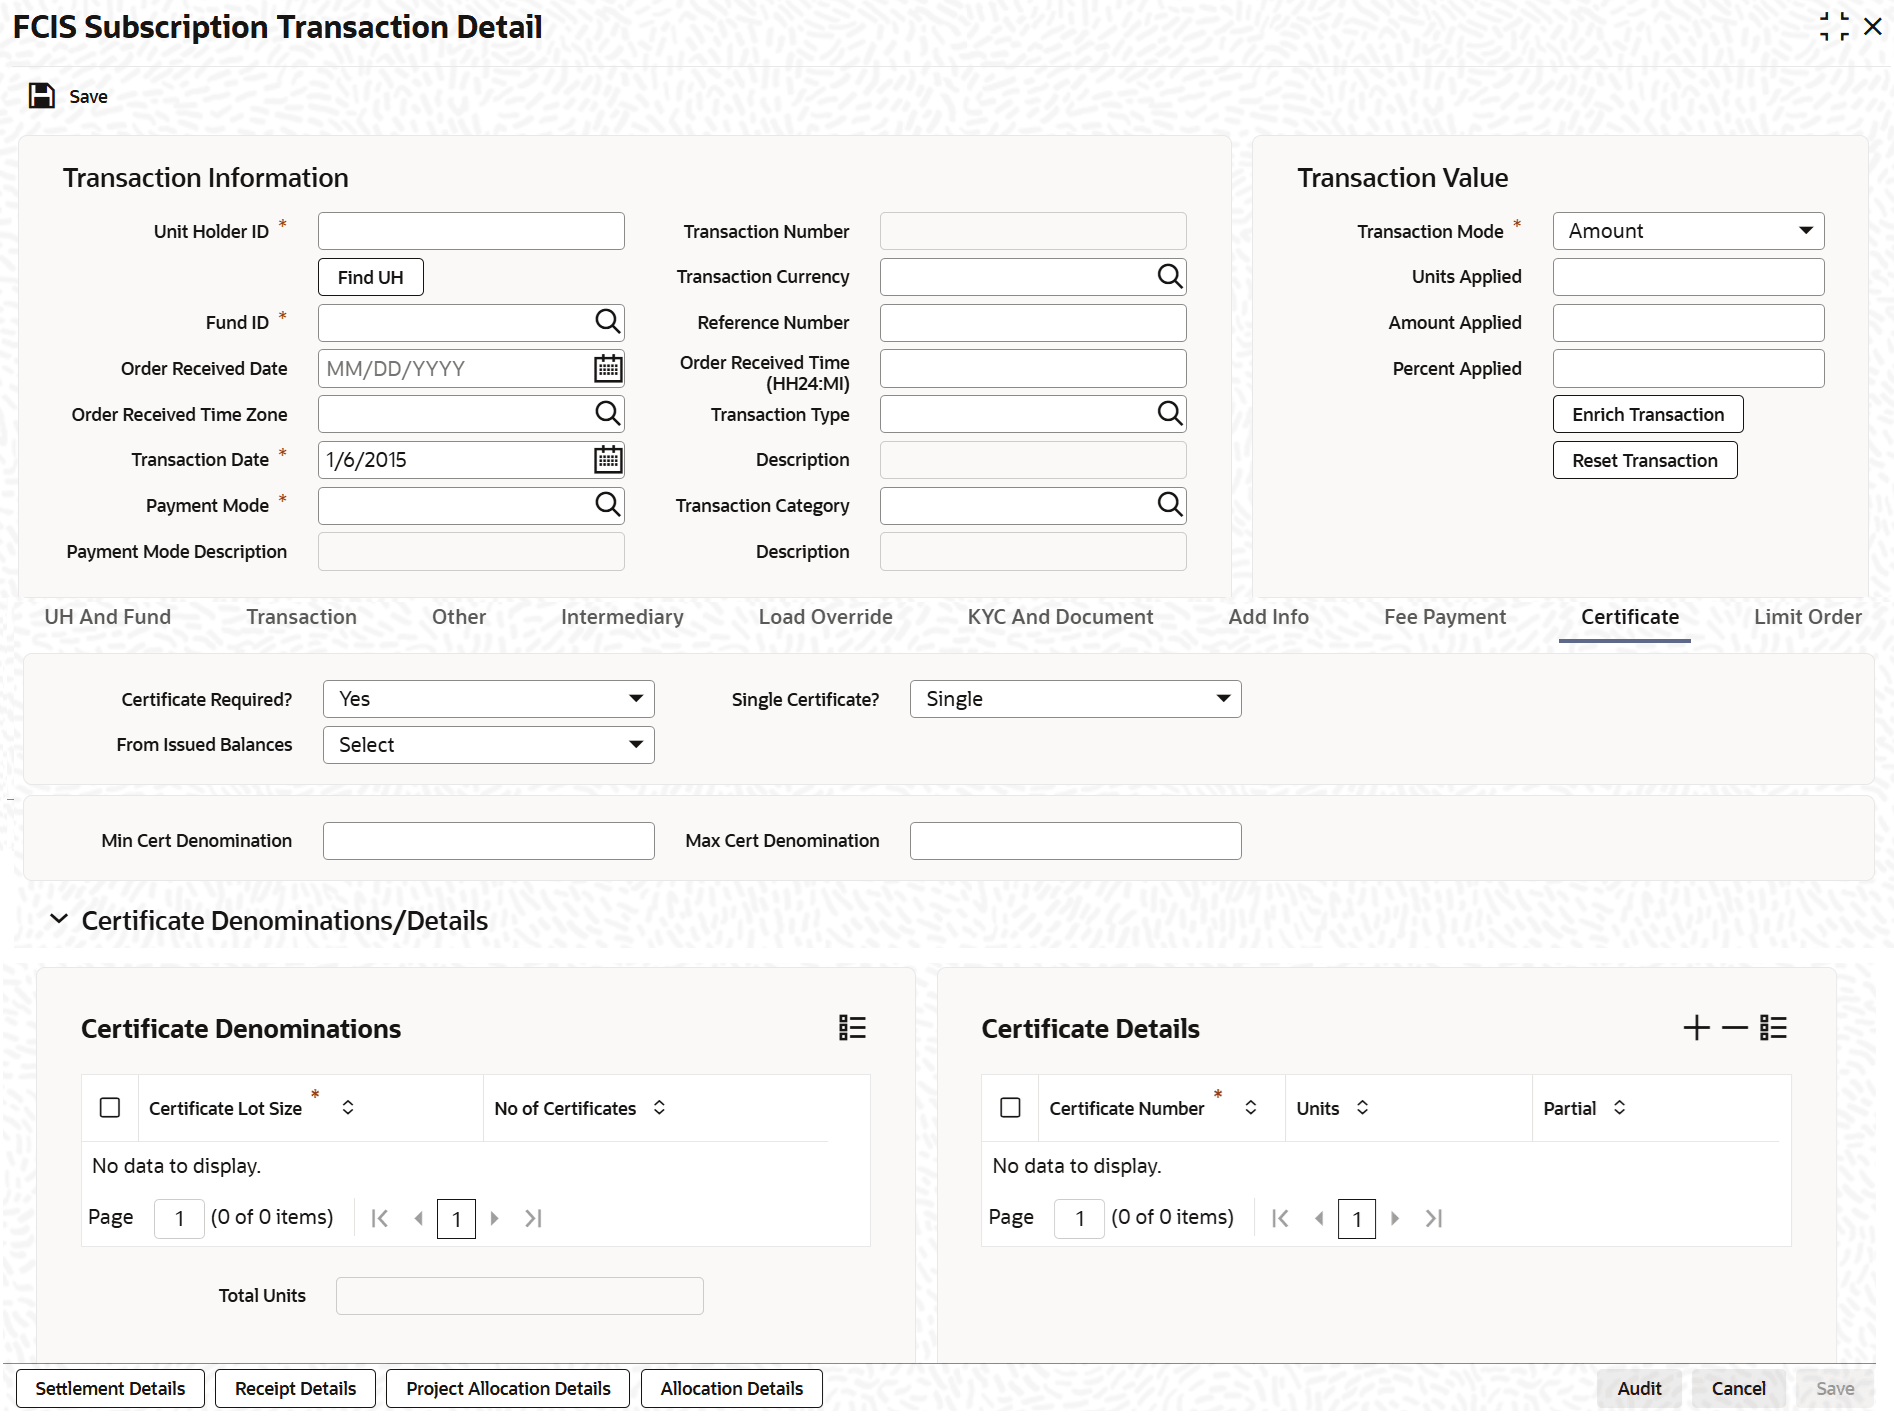Select all rows checkbox in Certificate Details
Screen dimensions: 1894x1424
tap(1010, 1108)
